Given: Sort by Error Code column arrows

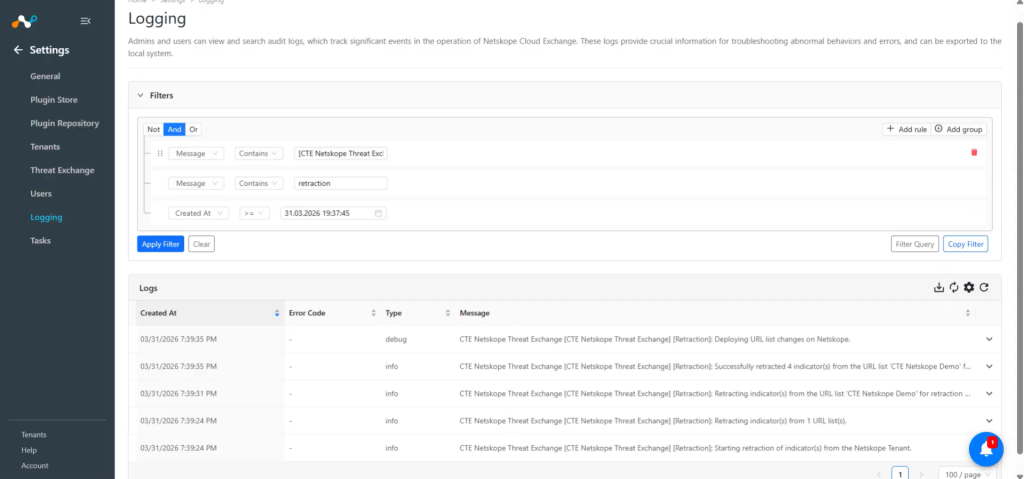Looking at the screenshot, I should click(374, 313).
